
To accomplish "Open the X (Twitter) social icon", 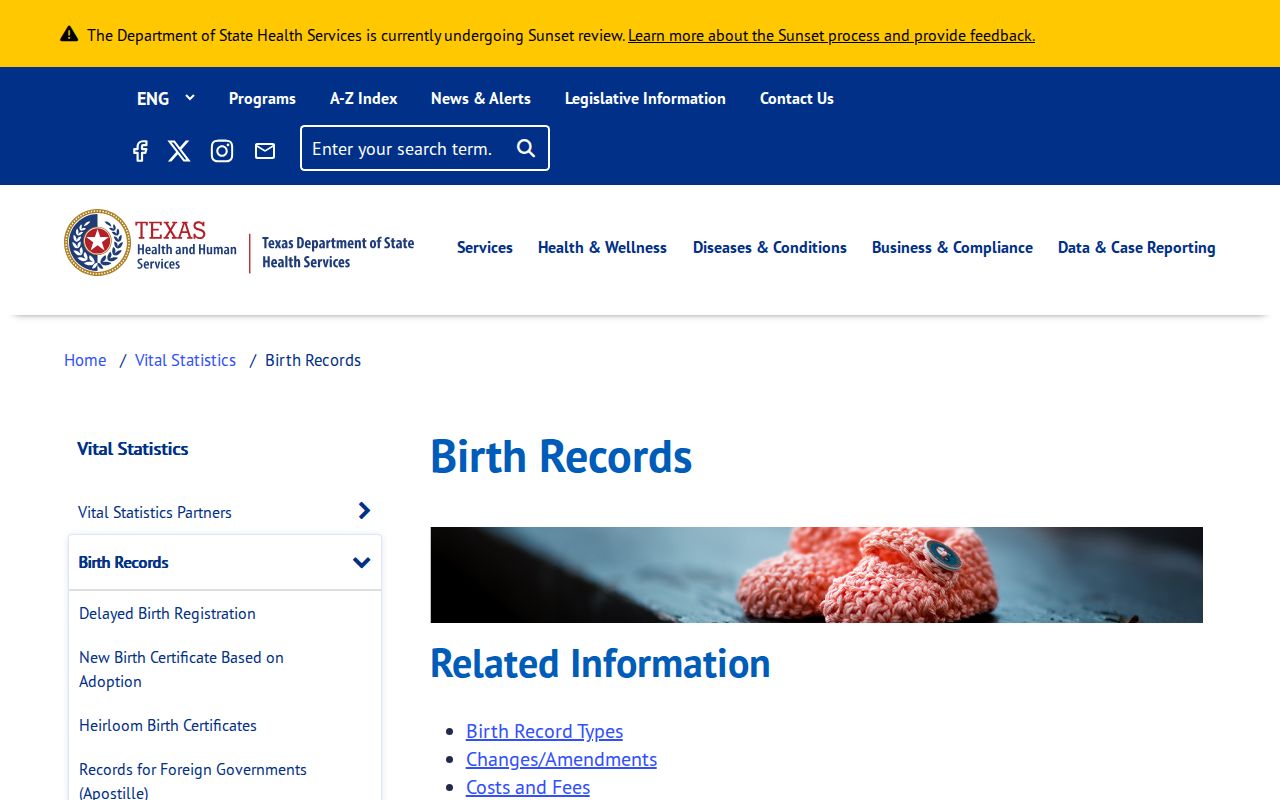I will [x=179, y=151].
